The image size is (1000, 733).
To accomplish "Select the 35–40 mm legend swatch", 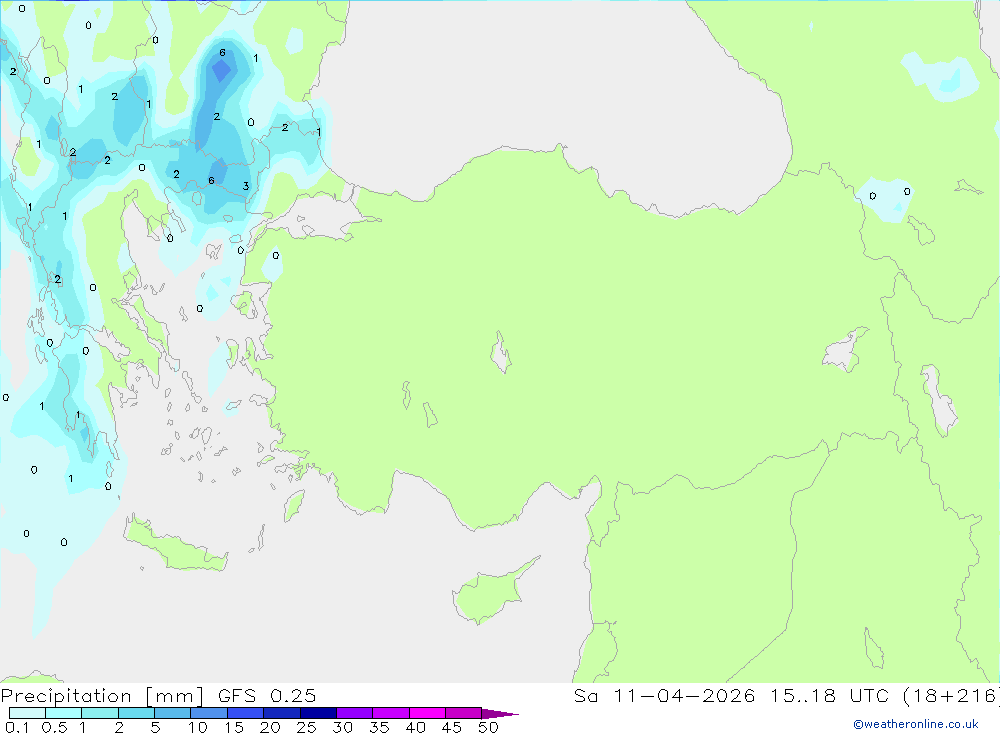I will [390, 713].
